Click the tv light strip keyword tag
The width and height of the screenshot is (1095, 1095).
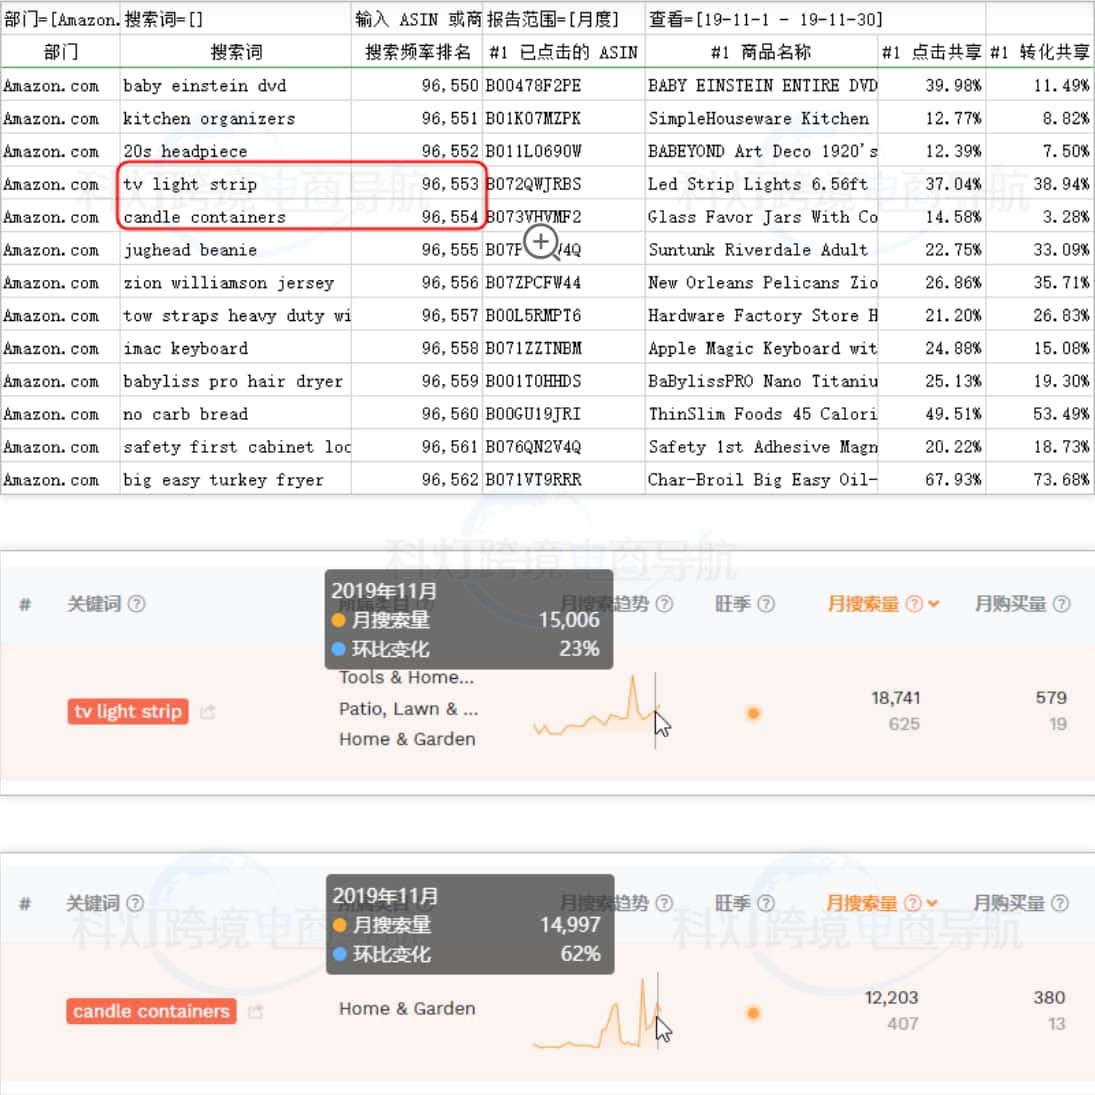127,712
